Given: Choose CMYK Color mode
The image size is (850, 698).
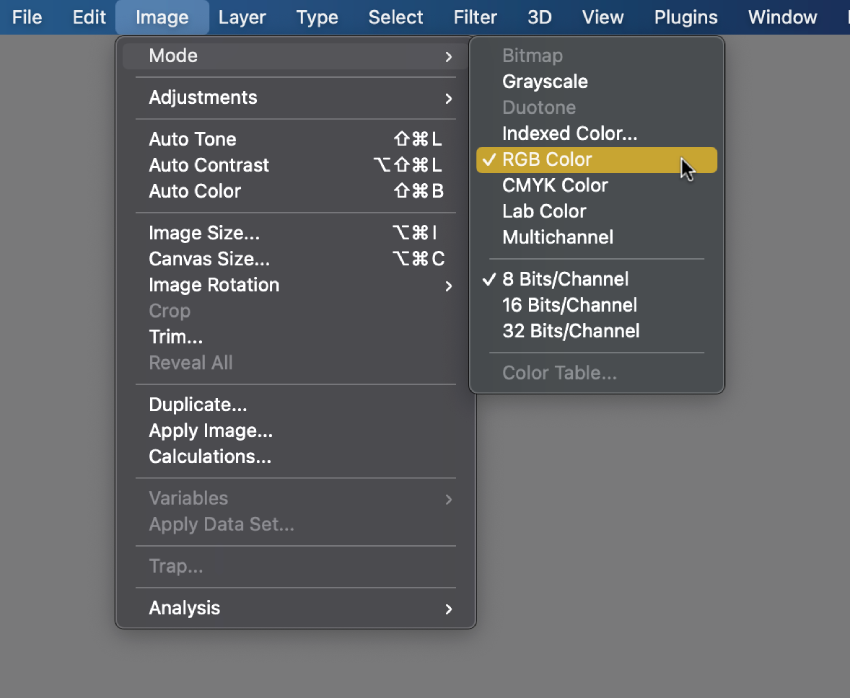Looking at the screenshot, I should coord(555,186).
